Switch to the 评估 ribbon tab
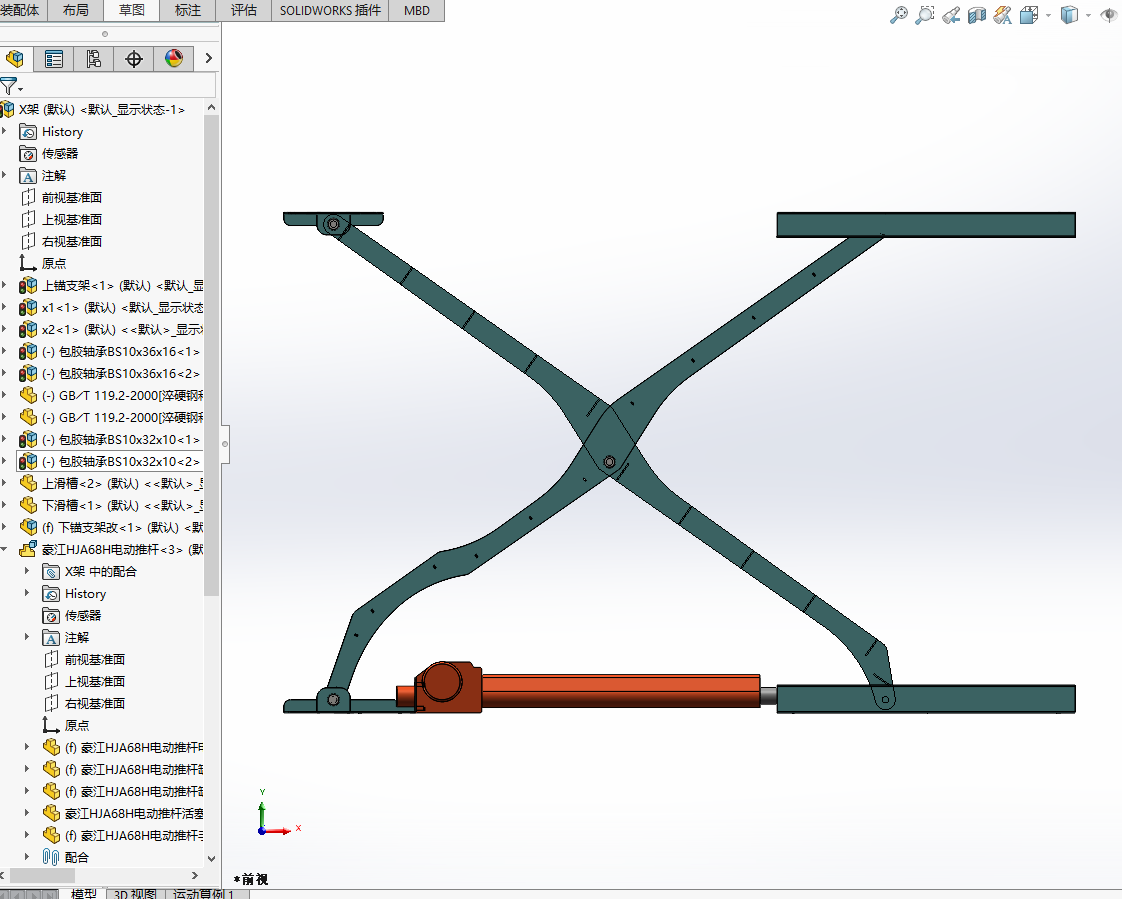The height and width of the screenshot is (899, 1122). pyautogui.click(x=243, y=10)
